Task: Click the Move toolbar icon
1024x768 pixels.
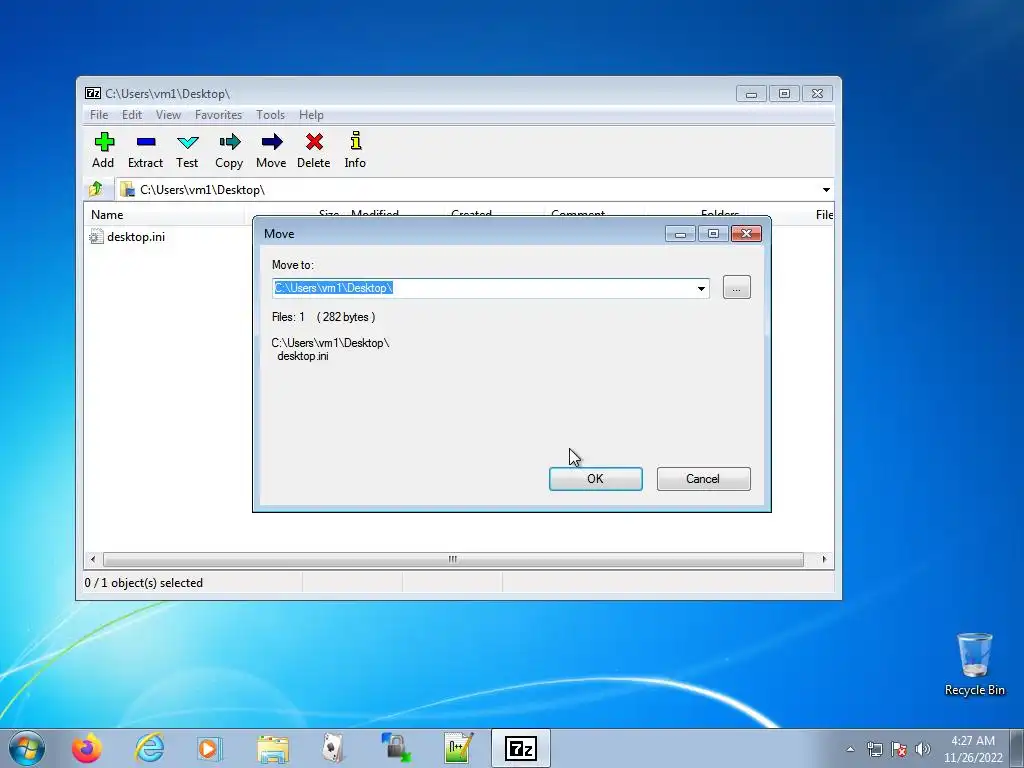Action: pyautogui.click(x=271, y=150)
